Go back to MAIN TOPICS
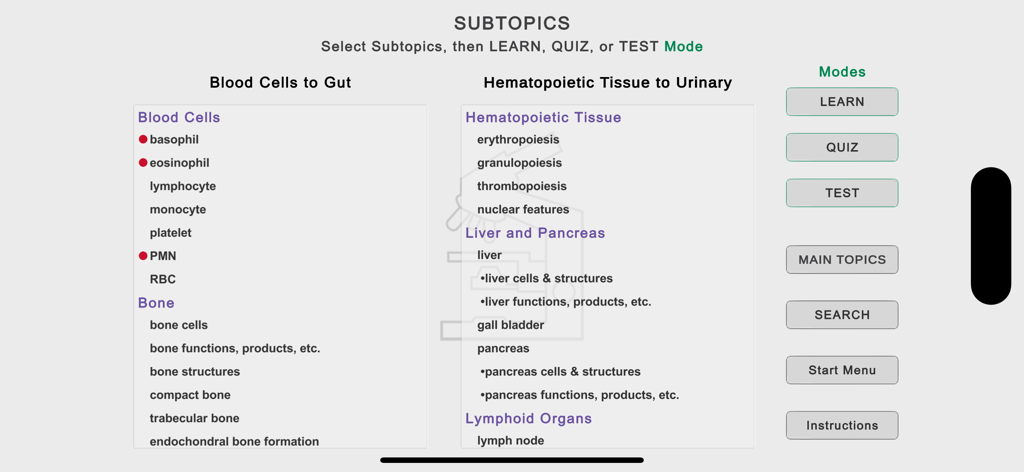 (842, 260)
